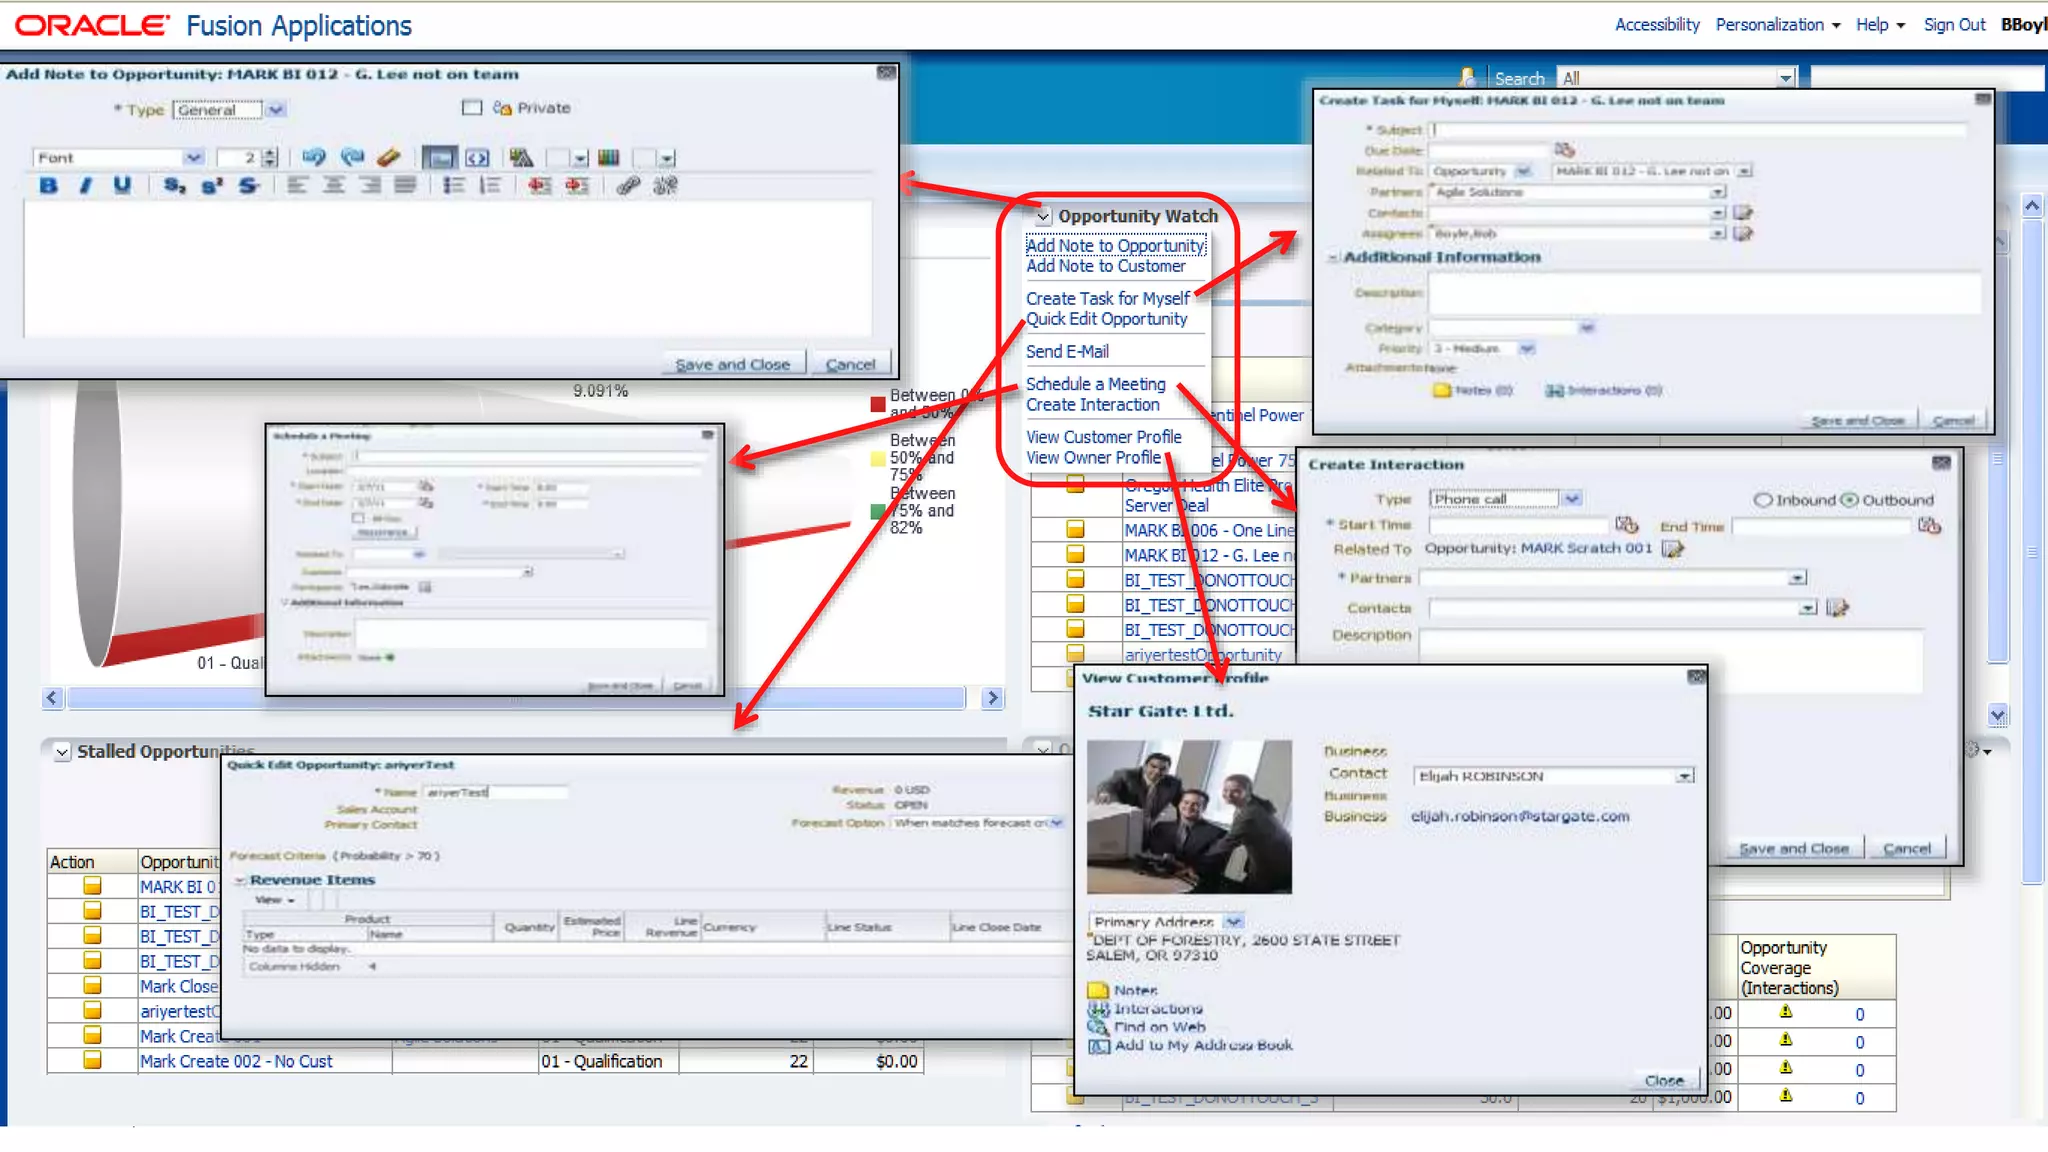Image resolution: width=2048 pixels, height=1152 pixels.
Task: Click the customer photo thumbnail
Action: (x=1189, y=816)
